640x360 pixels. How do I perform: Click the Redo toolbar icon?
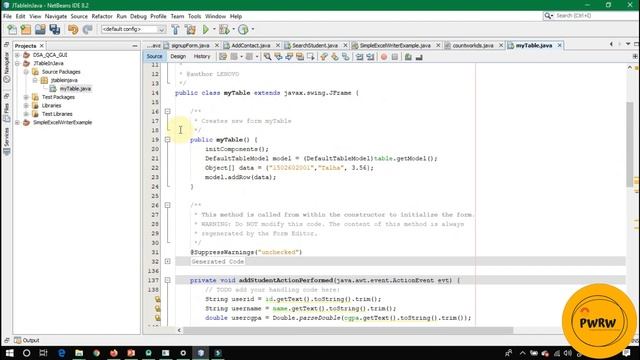click(87, 29)
